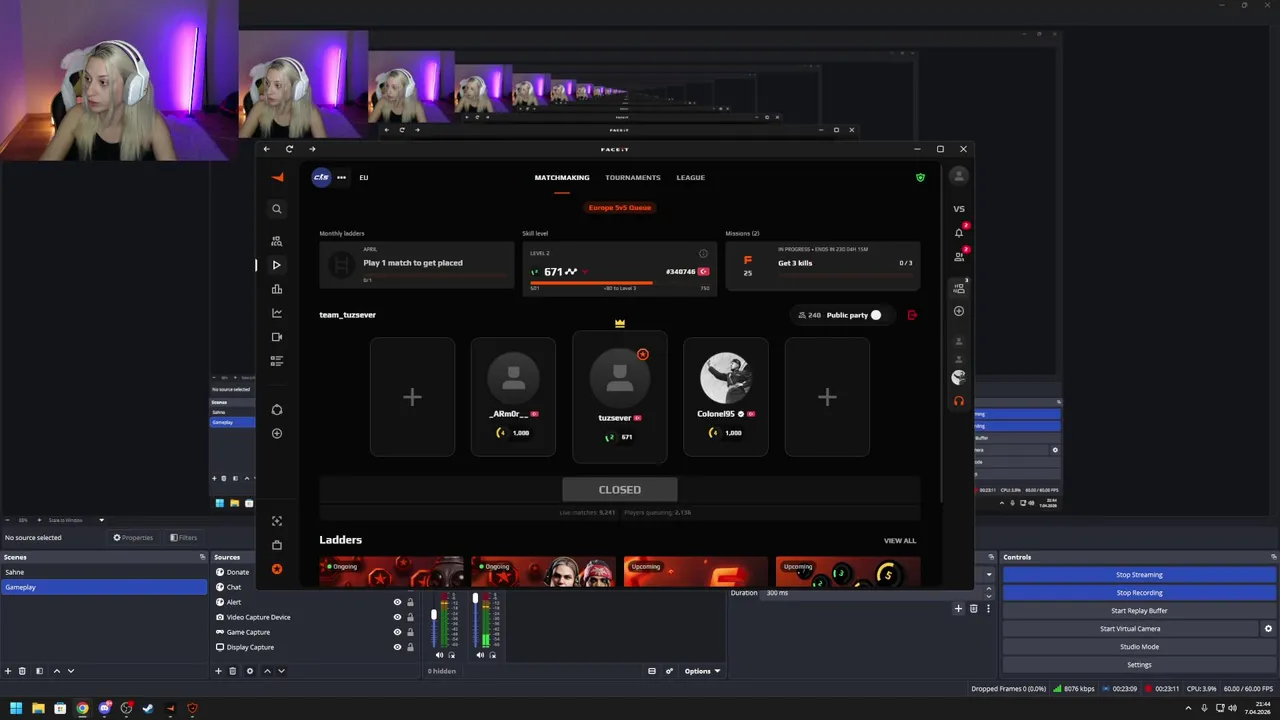Move selected scene up
Viewport: 1280px width, 720px height.
click(x=57, y=671)
